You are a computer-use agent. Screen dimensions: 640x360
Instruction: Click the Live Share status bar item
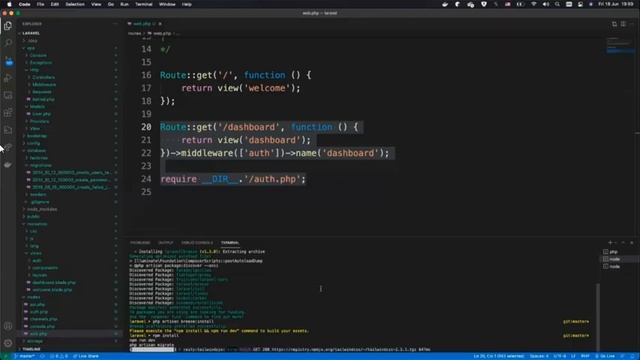86,356
